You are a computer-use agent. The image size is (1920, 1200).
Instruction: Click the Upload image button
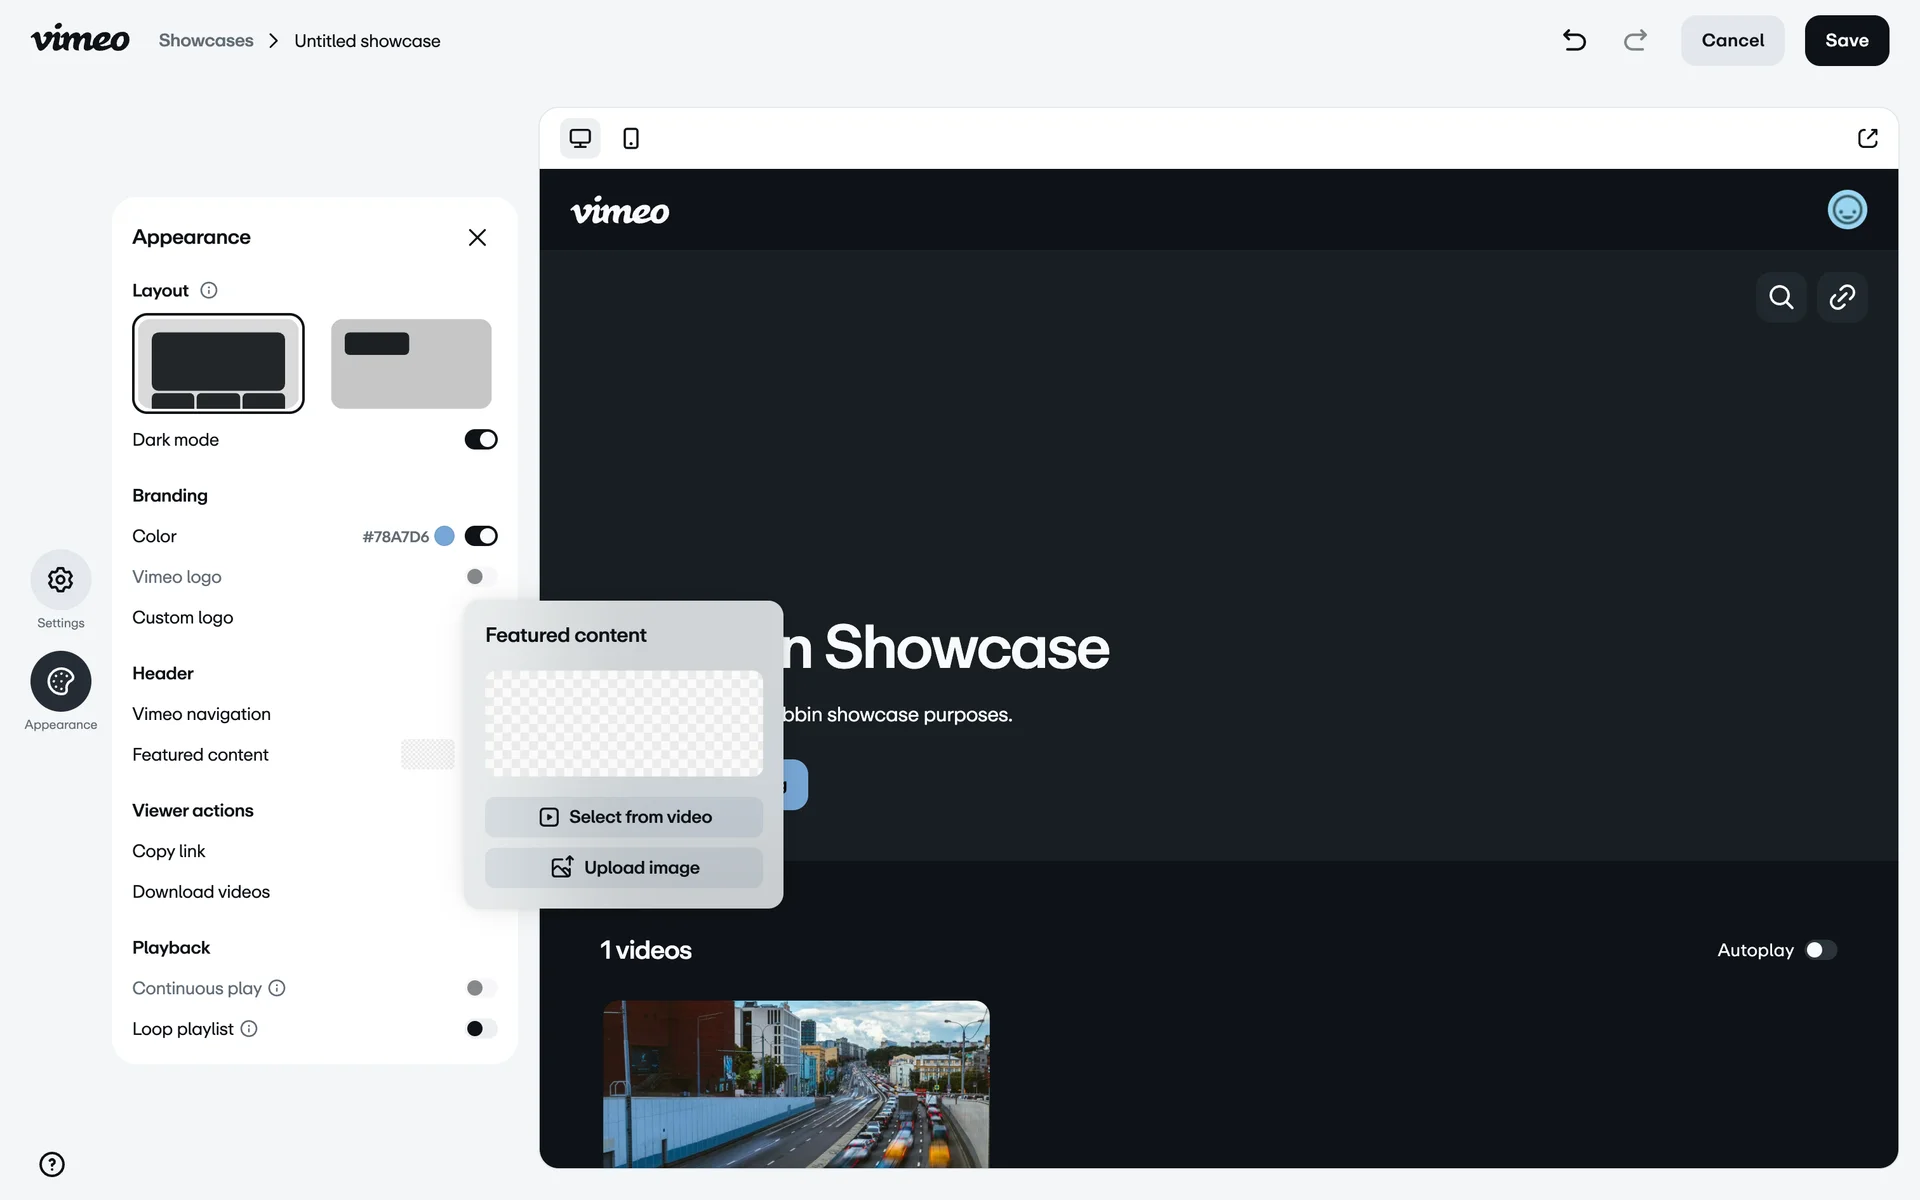[624, 868]
